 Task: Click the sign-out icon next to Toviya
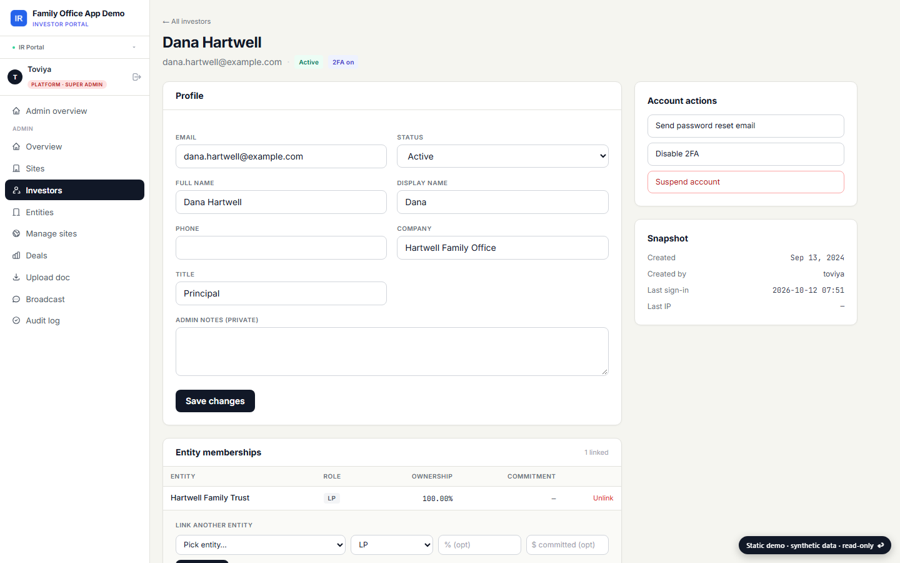pyautogui.click(x=137, y=77)
